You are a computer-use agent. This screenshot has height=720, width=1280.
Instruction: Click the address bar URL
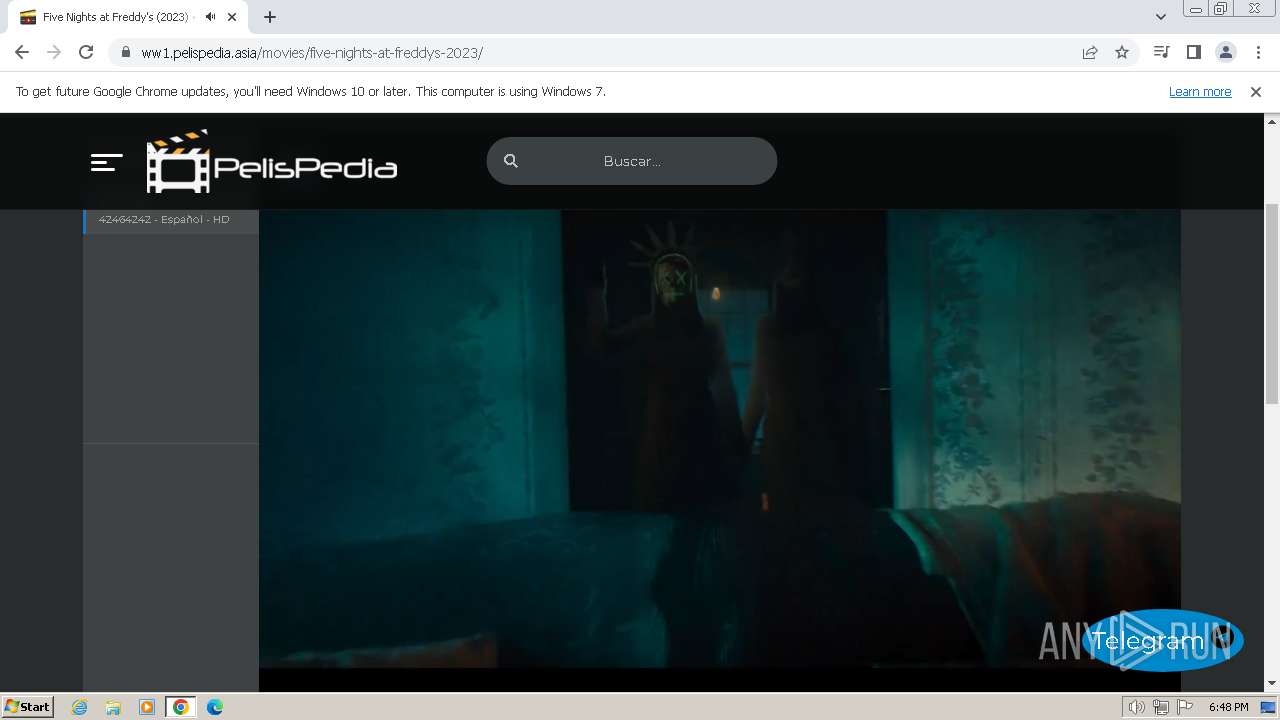(312, 53)
